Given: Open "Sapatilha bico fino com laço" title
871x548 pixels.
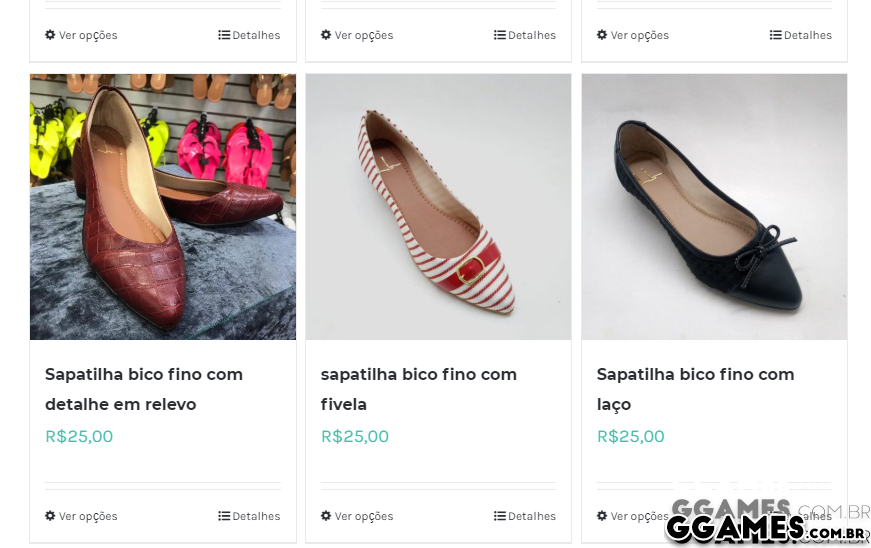Looking at the screenshot, I should tap(695, 389).
